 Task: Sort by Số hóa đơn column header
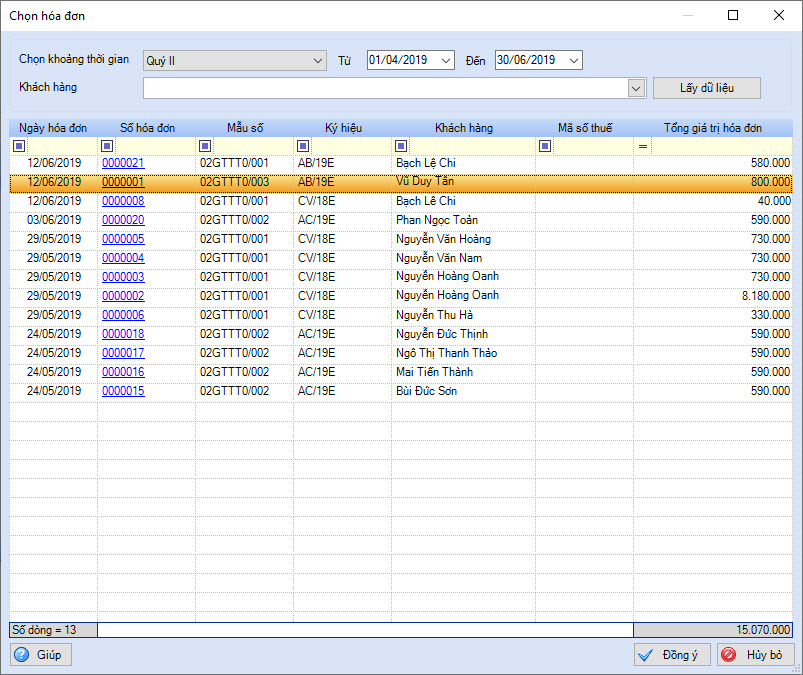click(x=147, y=128)
